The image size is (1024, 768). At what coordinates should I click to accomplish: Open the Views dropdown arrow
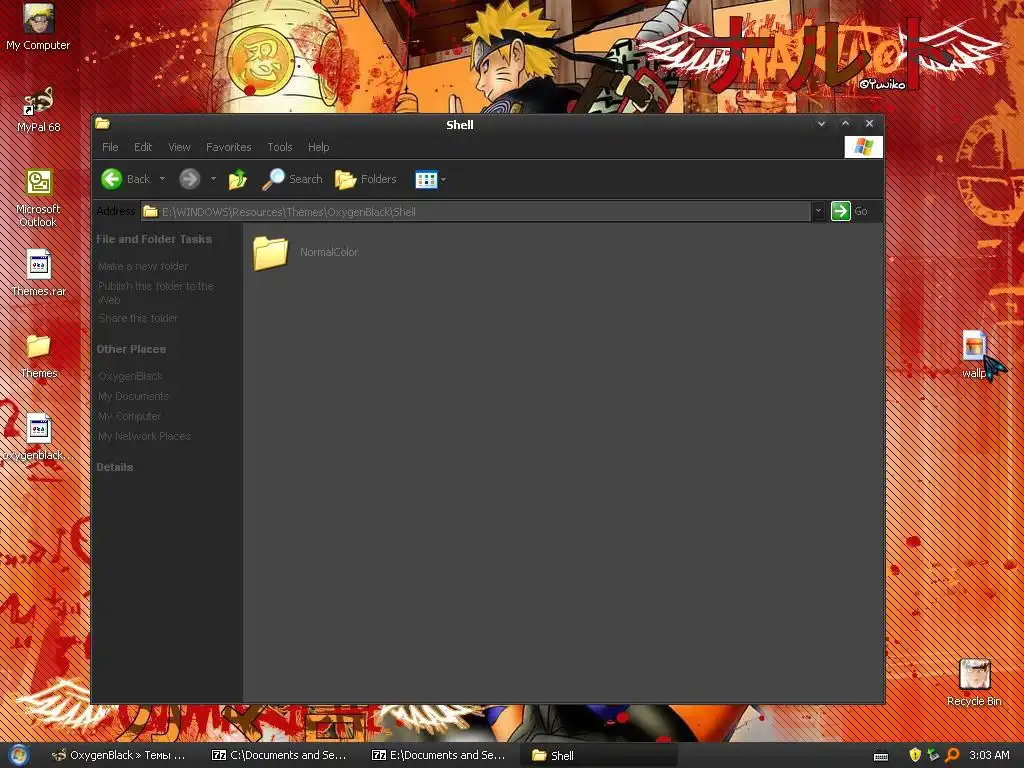pyautogui.click(x=443, y=180)
